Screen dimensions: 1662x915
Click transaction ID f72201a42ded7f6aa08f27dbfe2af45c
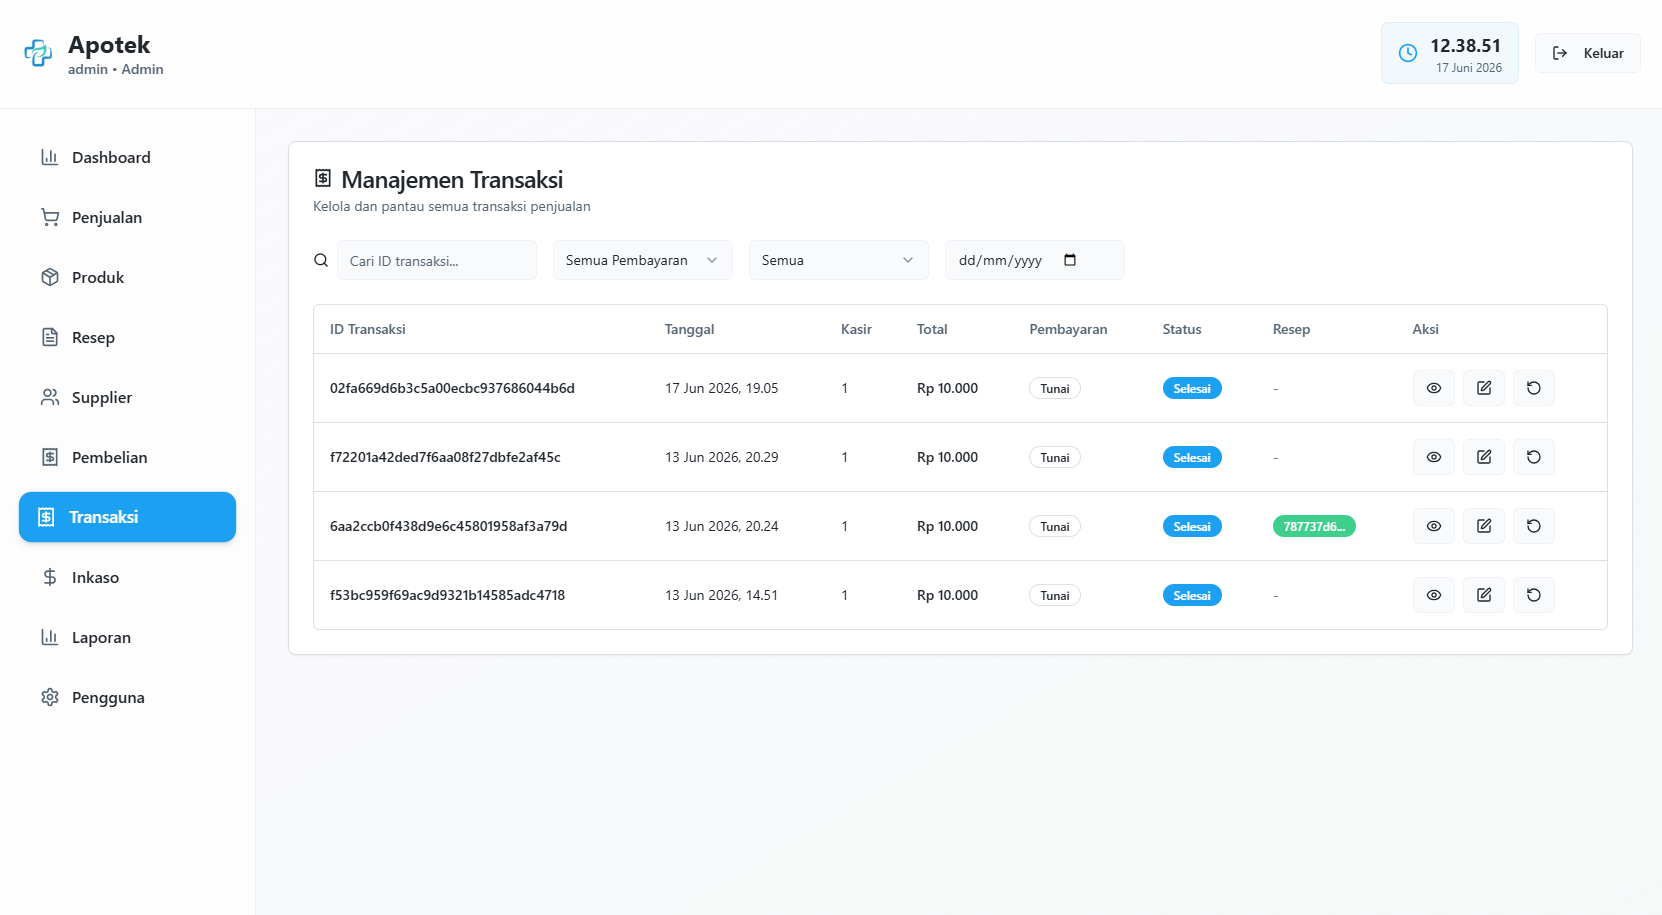[x=445, y=457]
